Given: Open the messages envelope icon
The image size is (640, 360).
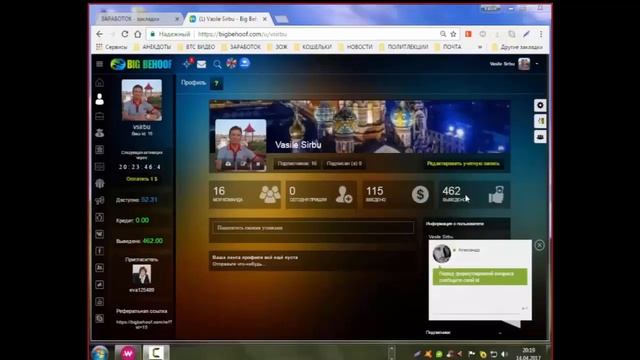Looking at the screenshot, I should pos(202,64).
